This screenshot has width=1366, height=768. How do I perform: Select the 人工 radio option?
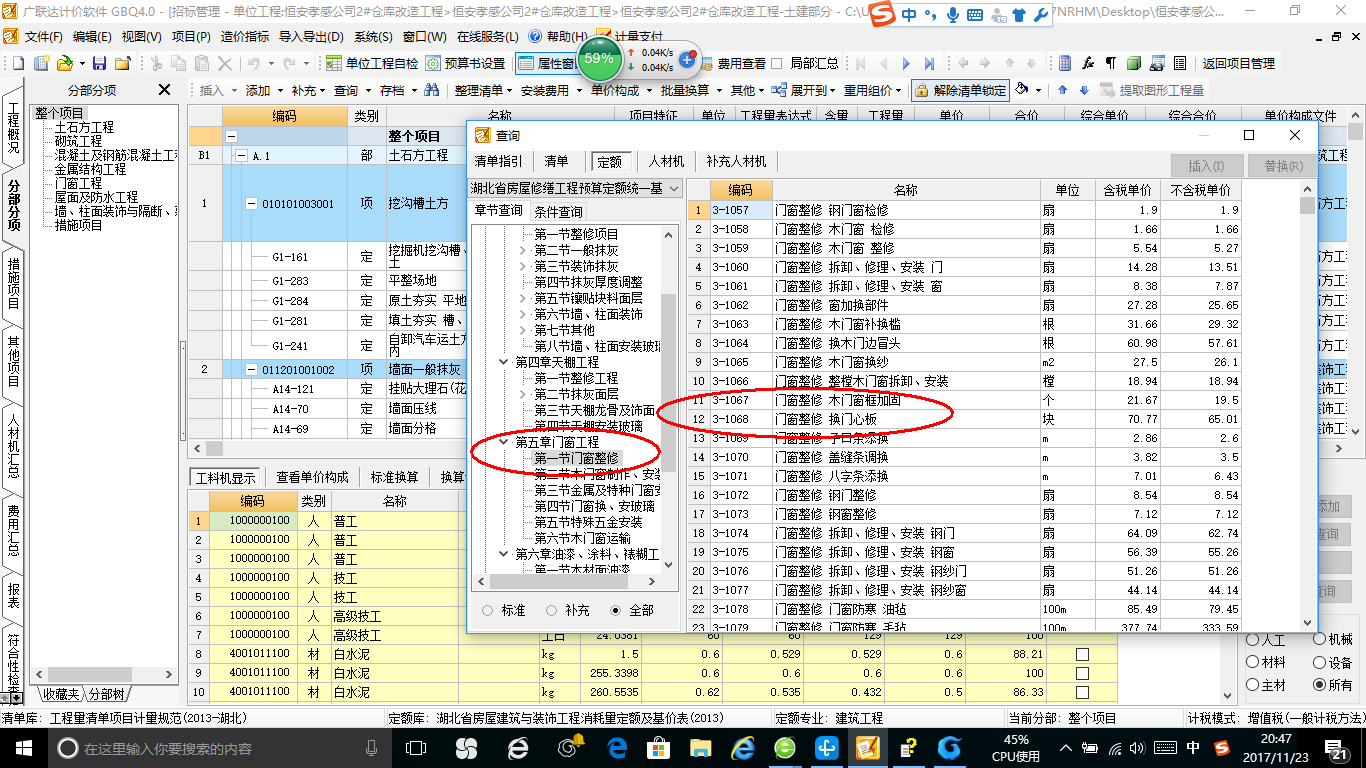pos(1252,640)
